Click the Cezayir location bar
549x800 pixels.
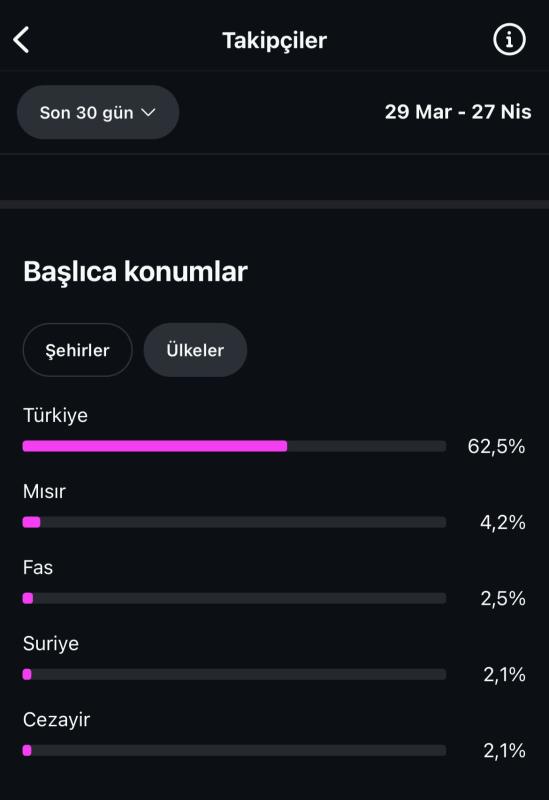tap(234, 750)
